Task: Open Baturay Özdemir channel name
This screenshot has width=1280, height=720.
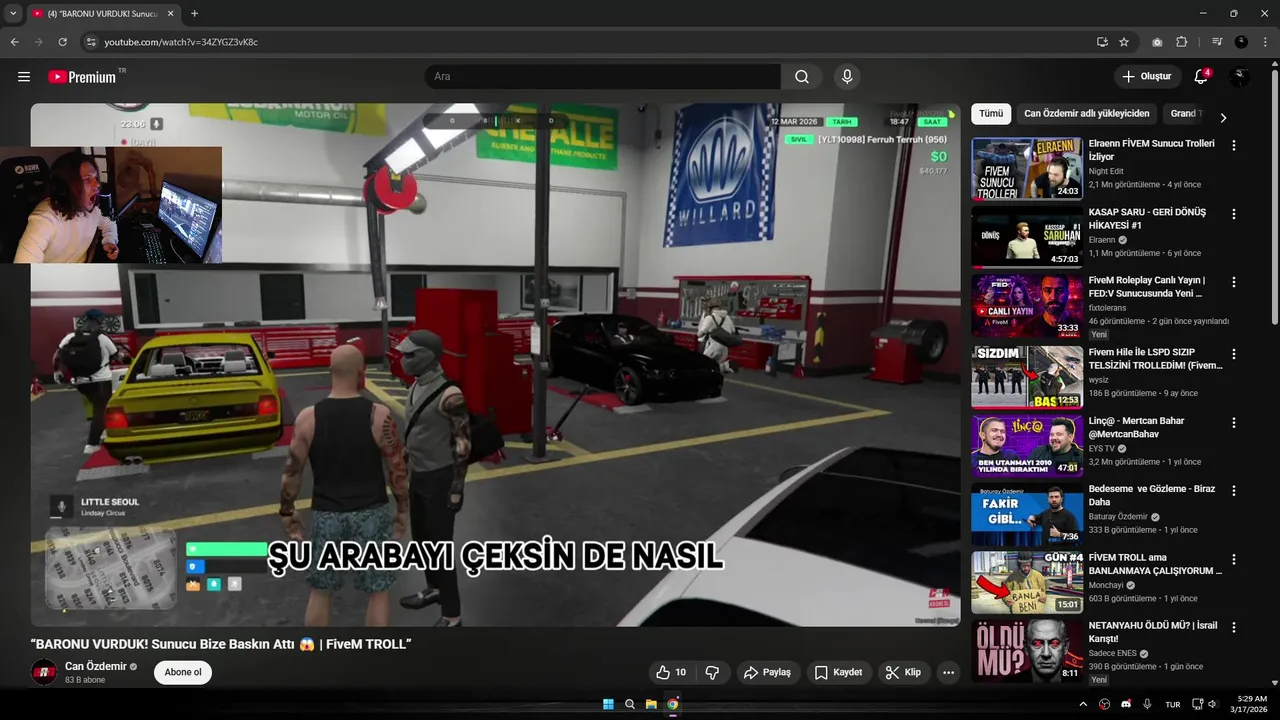Action: pyautogui.click(x=1118, y=517)
